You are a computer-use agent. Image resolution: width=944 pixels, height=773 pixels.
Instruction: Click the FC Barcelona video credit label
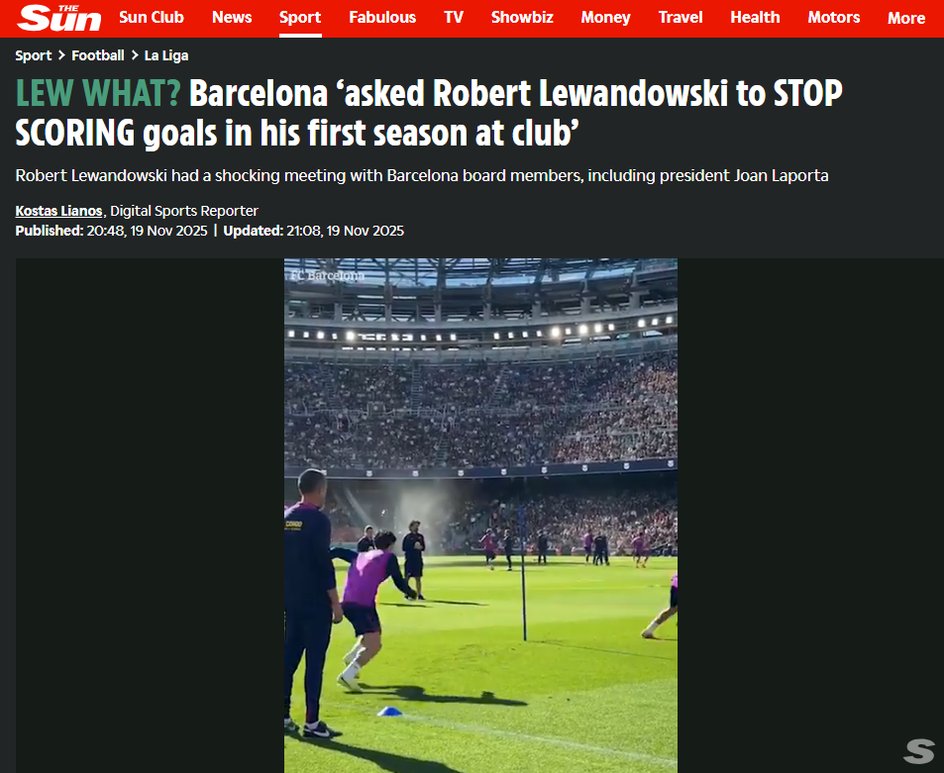click(327, 276)
